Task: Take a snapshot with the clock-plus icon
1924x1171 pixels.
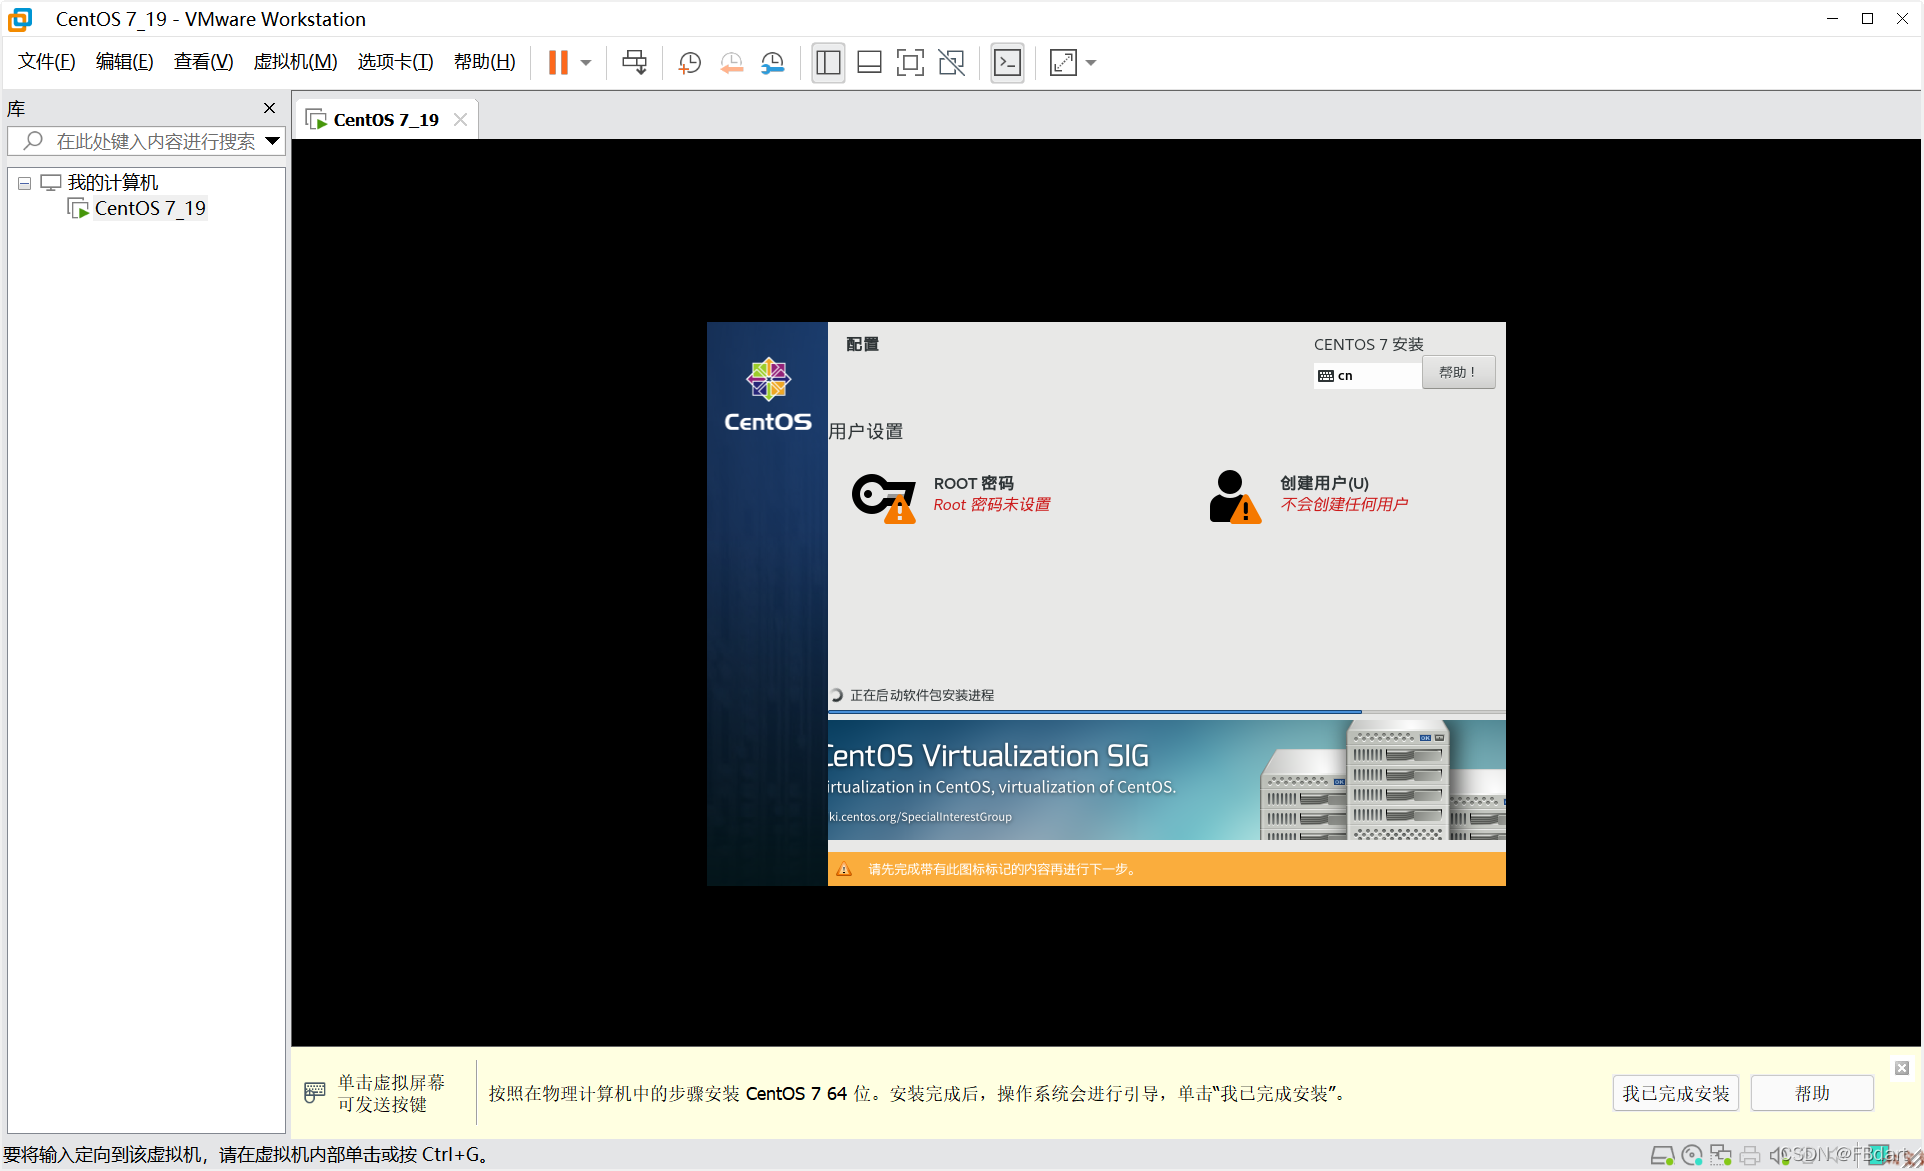Action: coord(689,63)
